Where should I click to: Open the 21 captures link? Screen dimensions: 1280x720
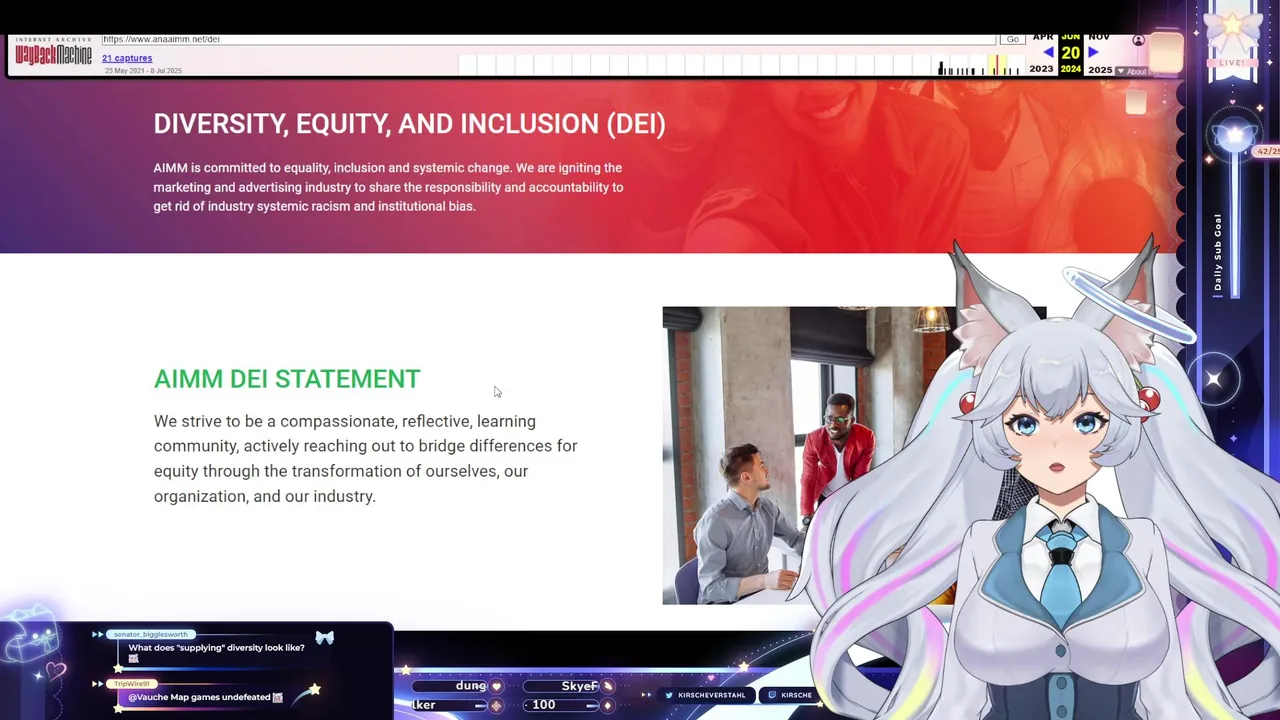coord(127,58)
